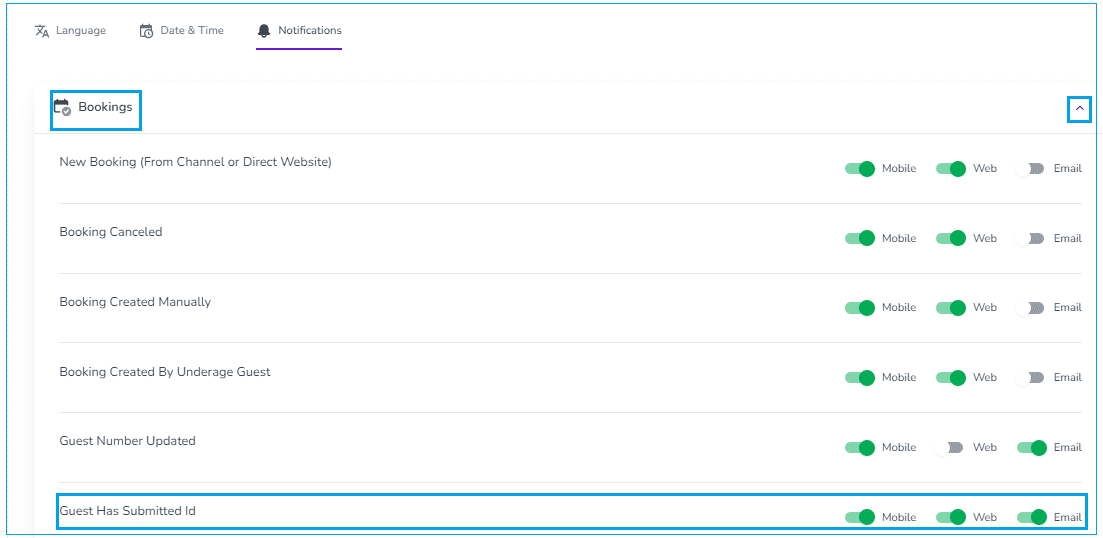Screen dimensions: 1103x538
Task: Click the 'Booking Created By Underage Guest' label
Action: 165,372
